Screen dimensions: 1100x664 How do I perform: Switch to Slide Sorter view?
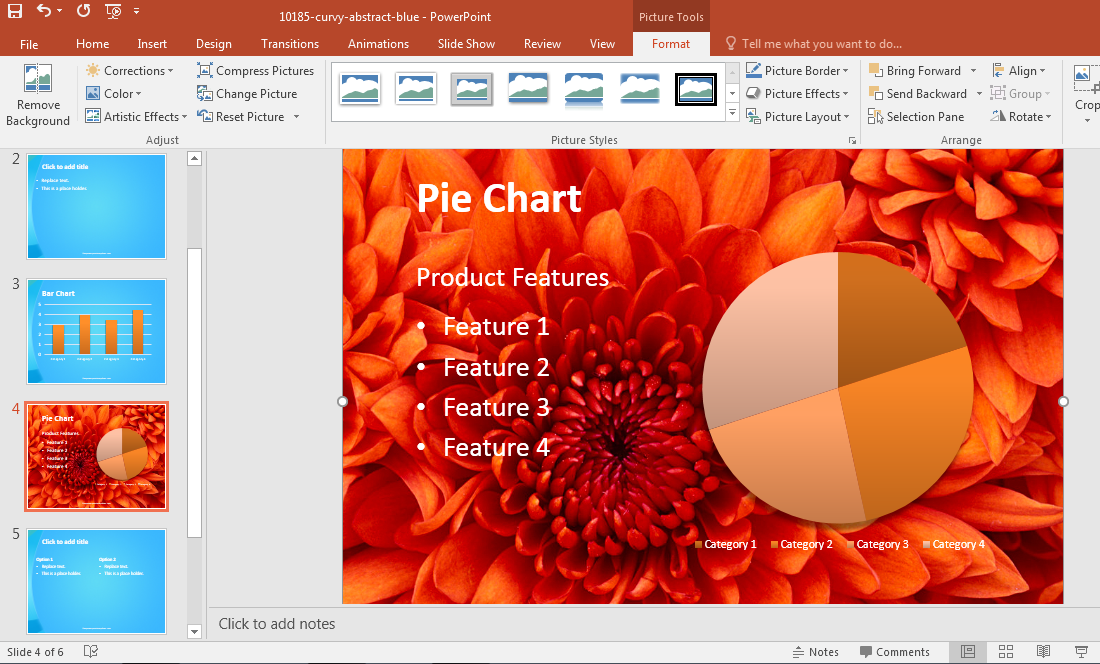1006,651
